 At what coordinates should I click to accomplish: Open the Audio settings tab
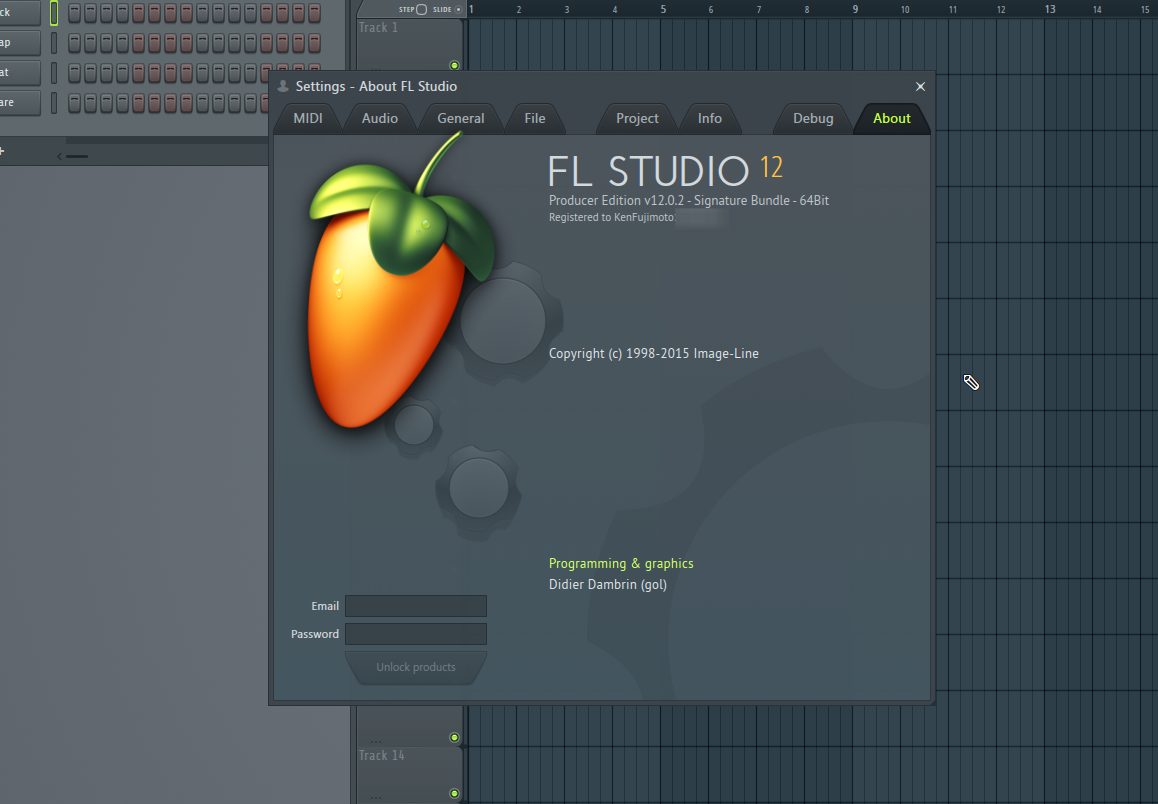tap(379, 118)
